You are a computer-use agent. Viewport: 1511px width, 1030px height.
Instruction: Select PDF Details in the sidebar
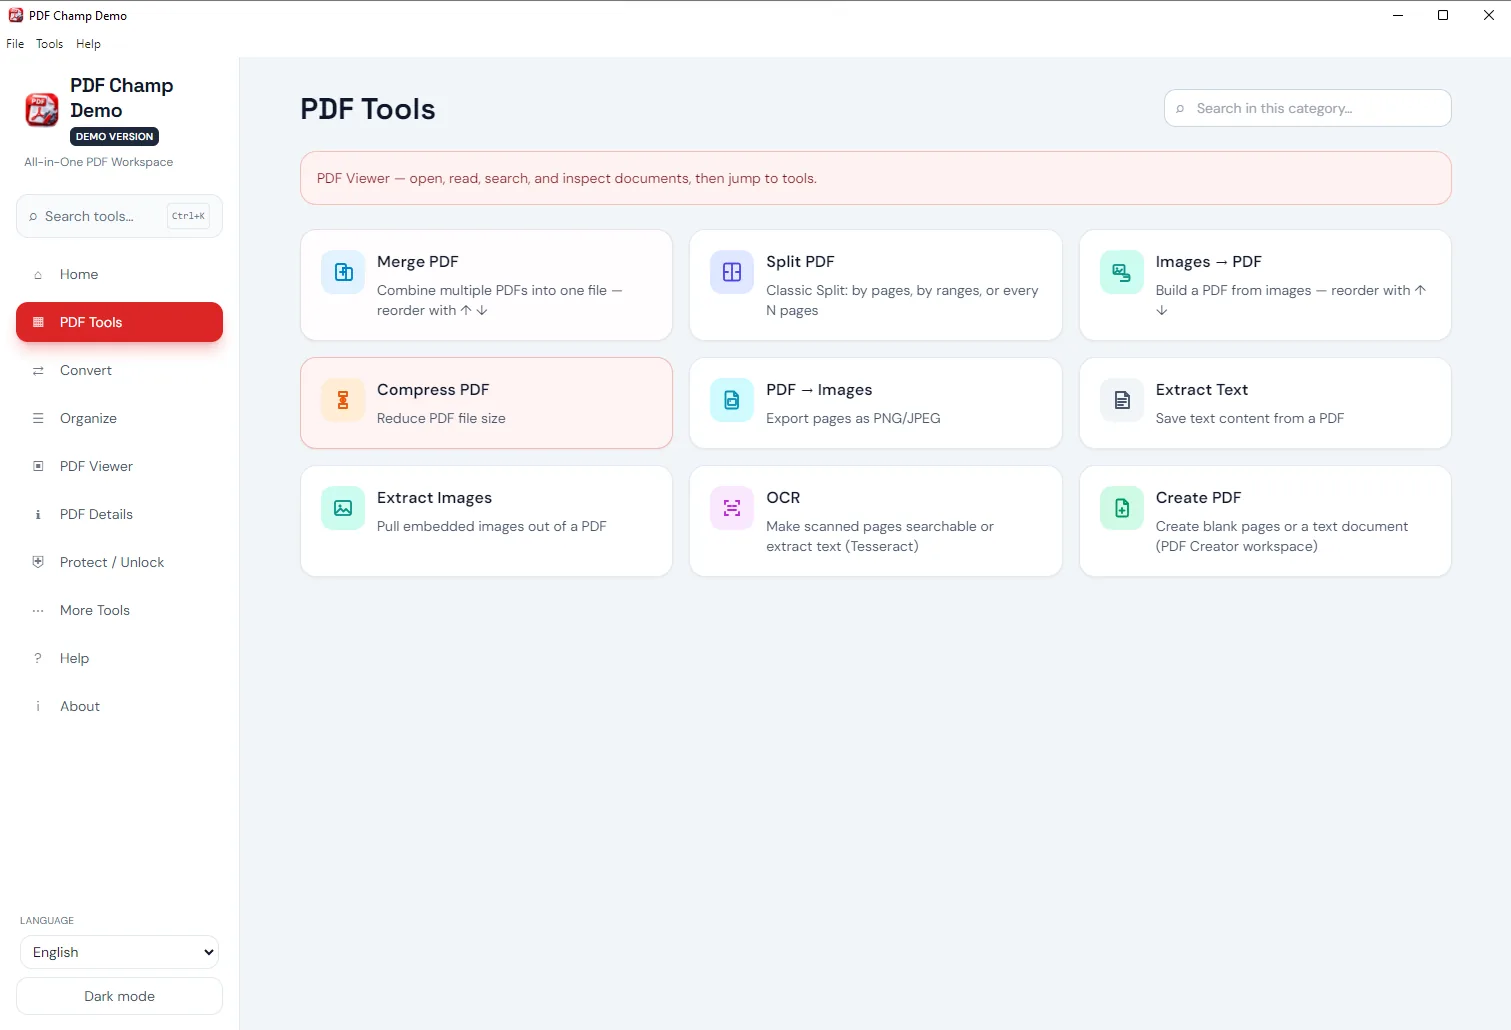pos(119,514)
